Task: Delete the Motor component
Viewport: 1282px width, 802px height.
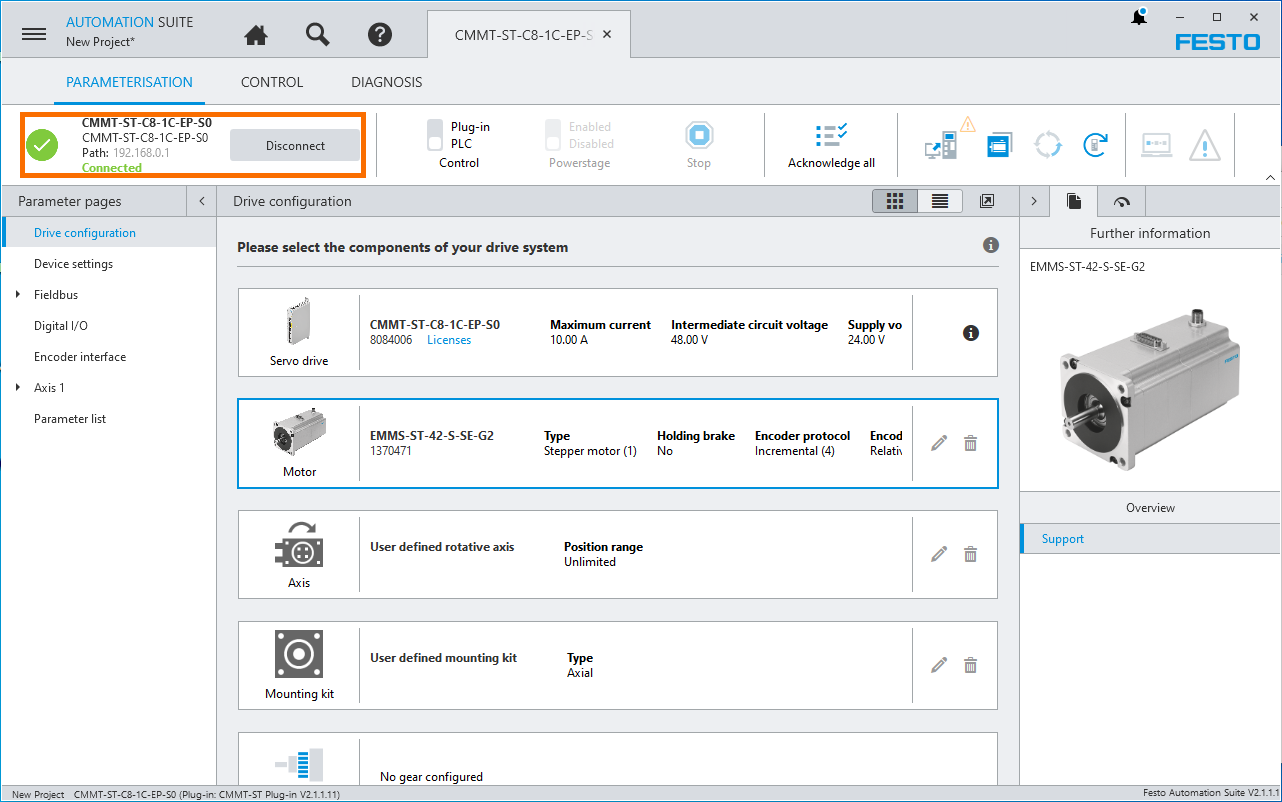Action: point(970,443)
